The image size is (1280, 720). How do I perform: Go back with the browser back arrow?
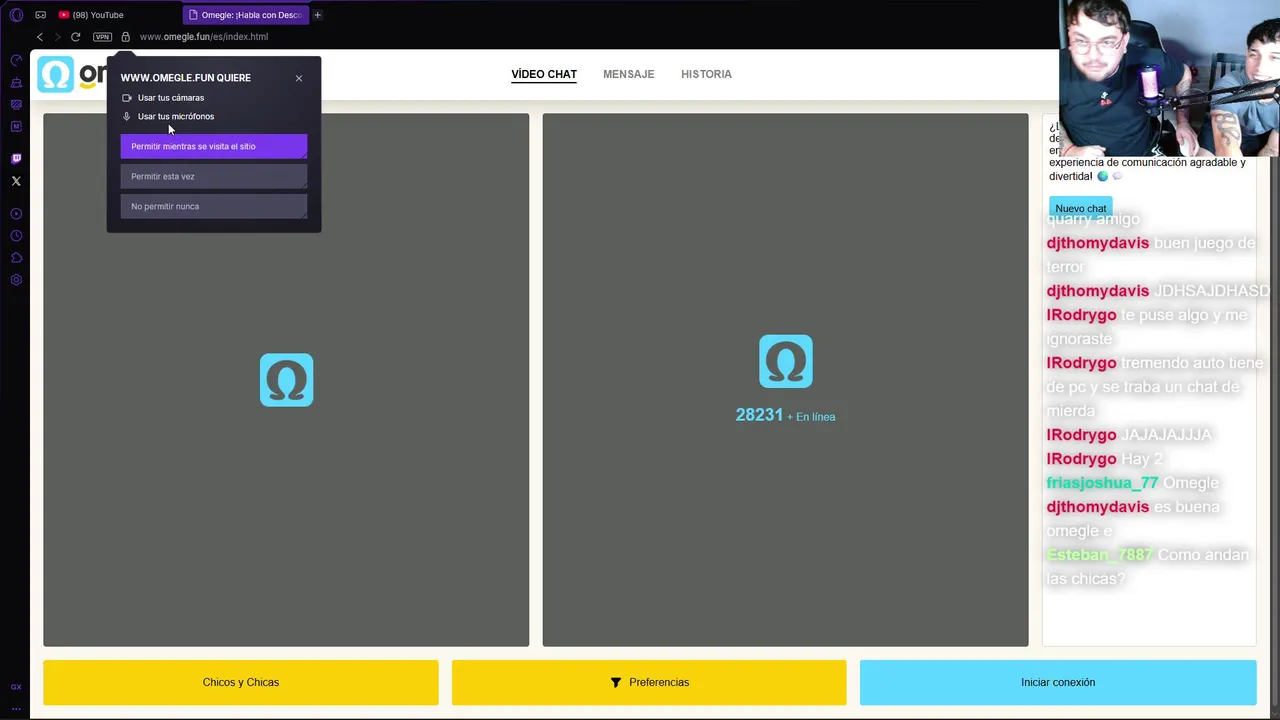(40, 37)
